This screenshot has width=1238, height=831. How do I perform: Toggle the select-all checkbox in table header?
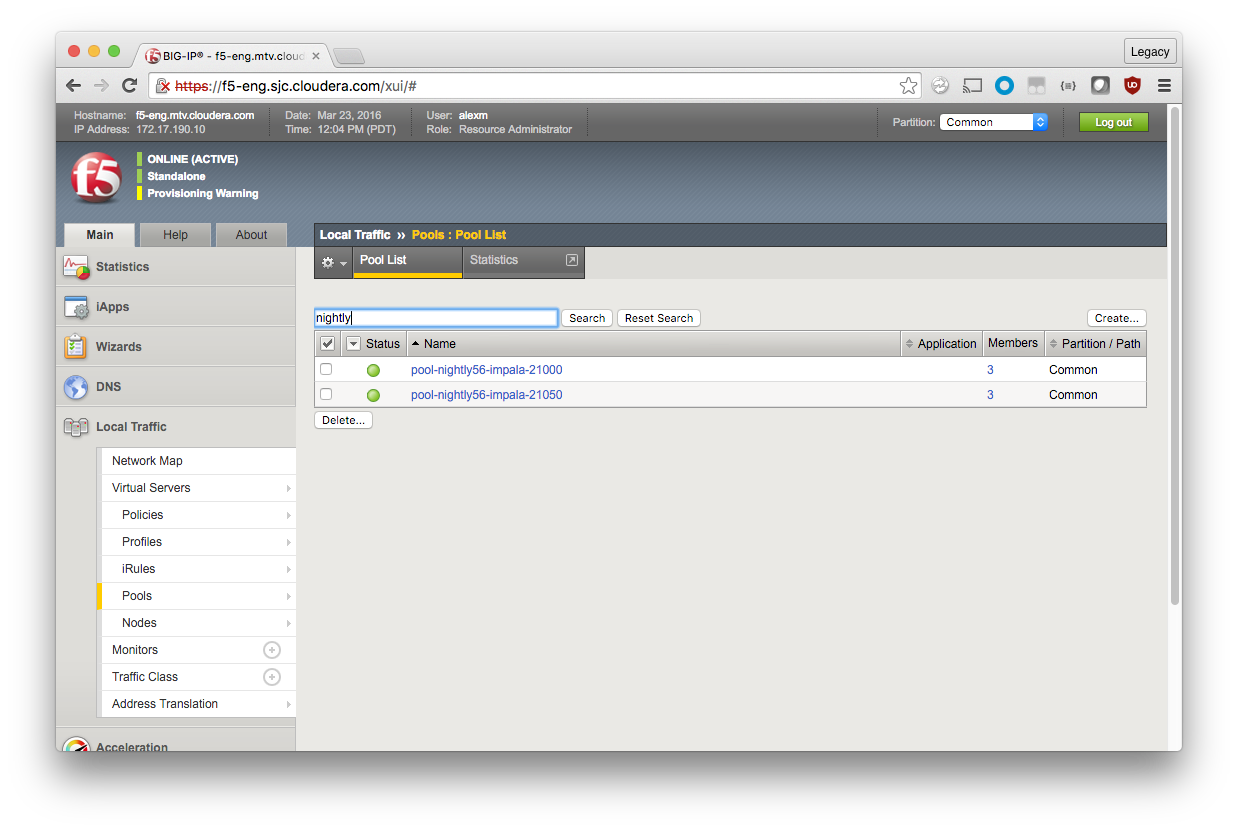coord(327,344)
